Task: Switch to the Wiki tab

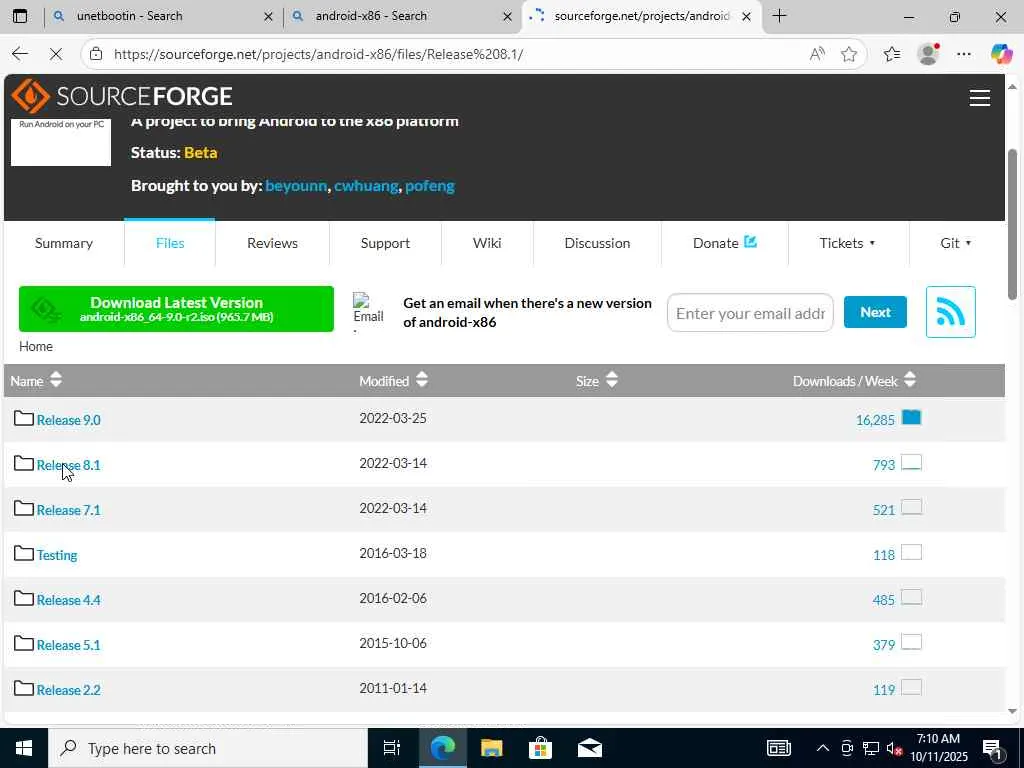Action: point(487,243)
